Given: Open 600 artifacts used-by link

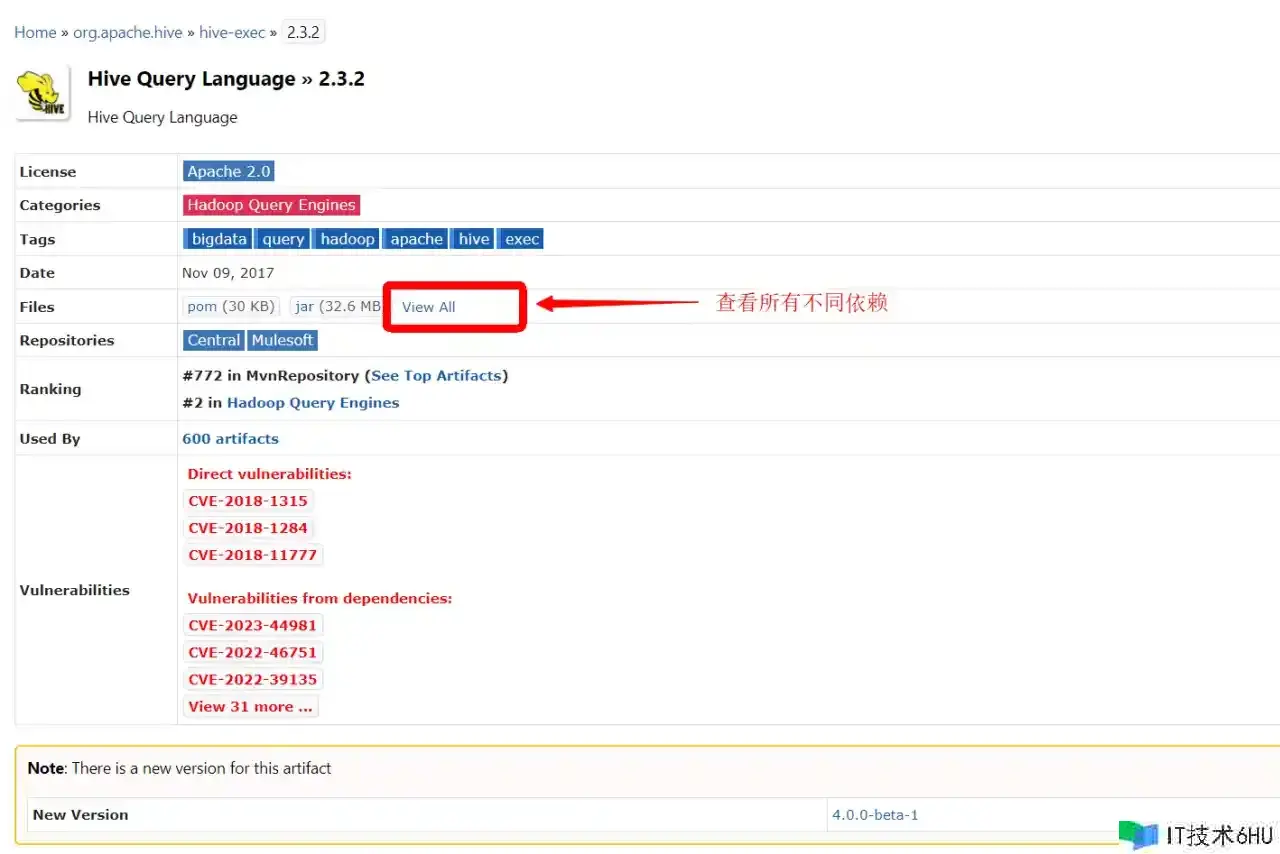Looking at the screenshot, I should tap(230, 438).
